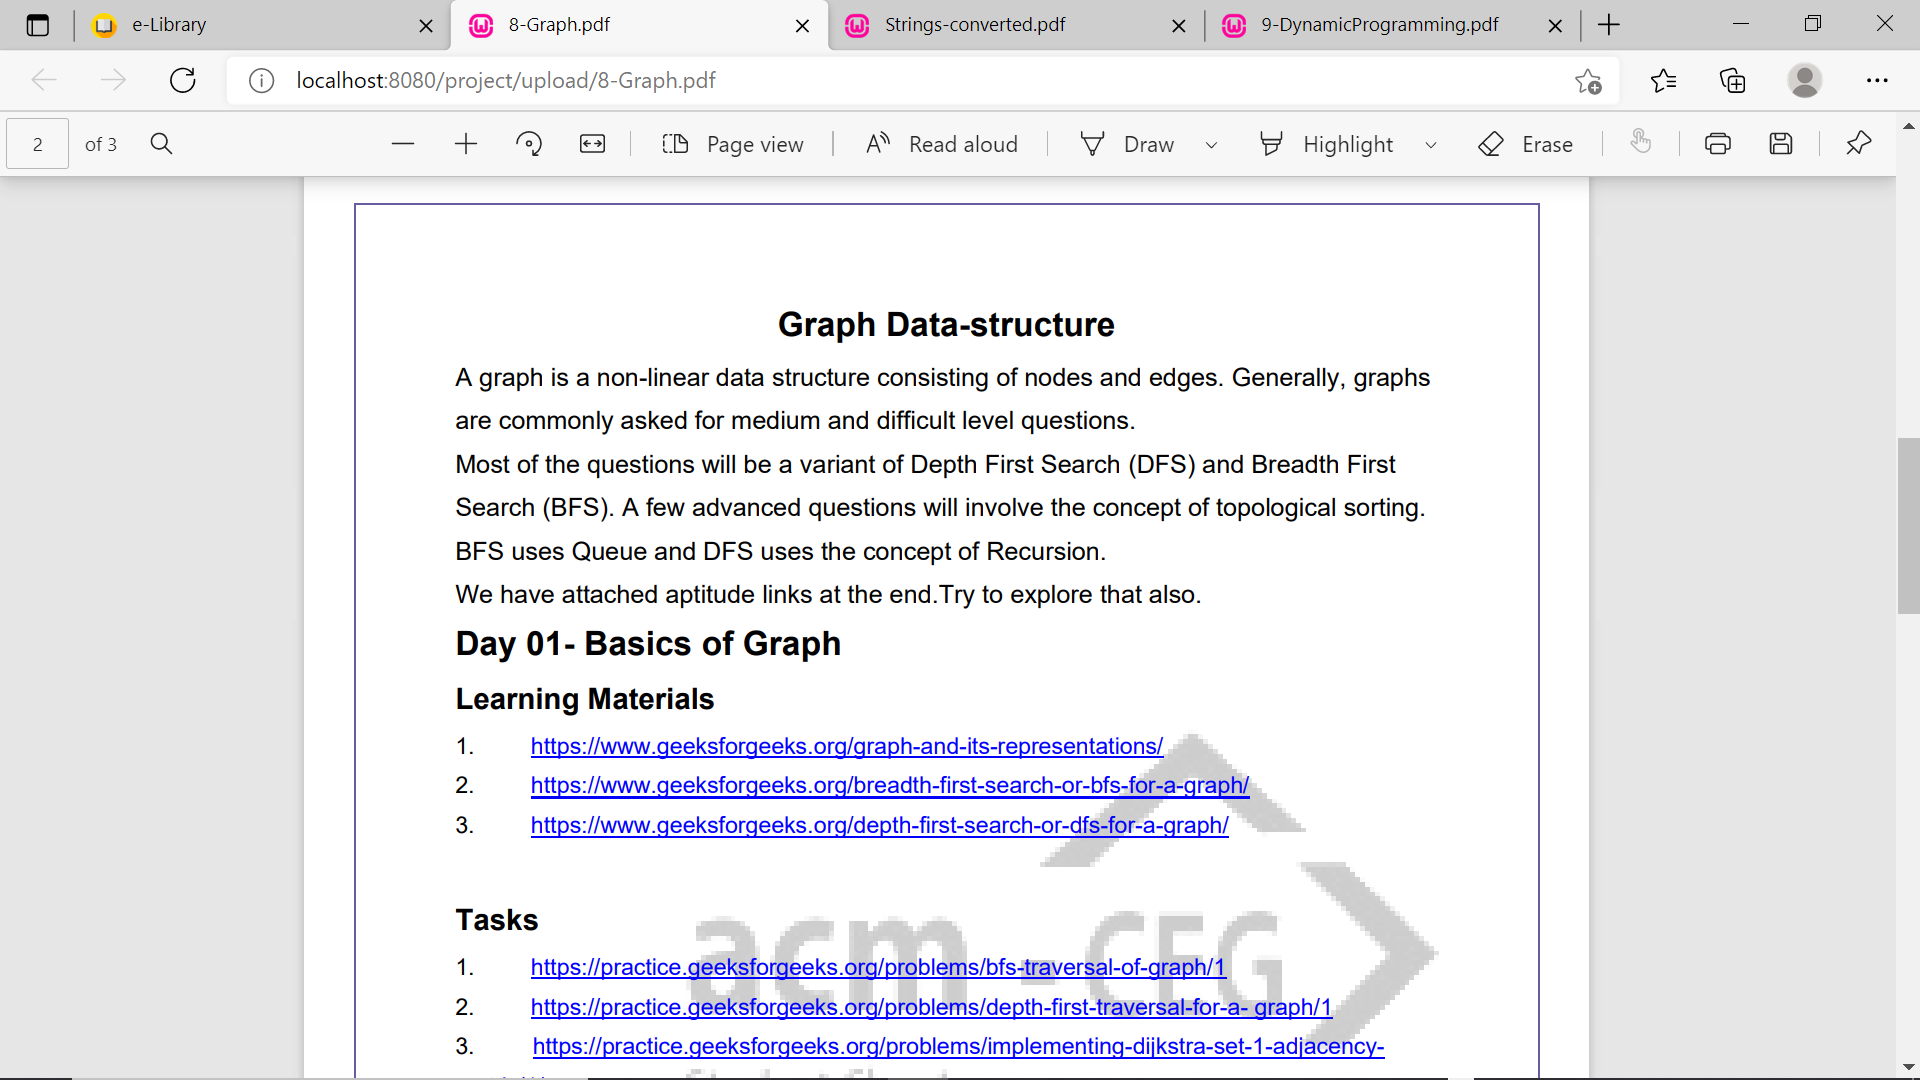Switch to the Strings-converted.pdf tab
Viewport: 1920px width, 1080px height.
click(974, 25)
